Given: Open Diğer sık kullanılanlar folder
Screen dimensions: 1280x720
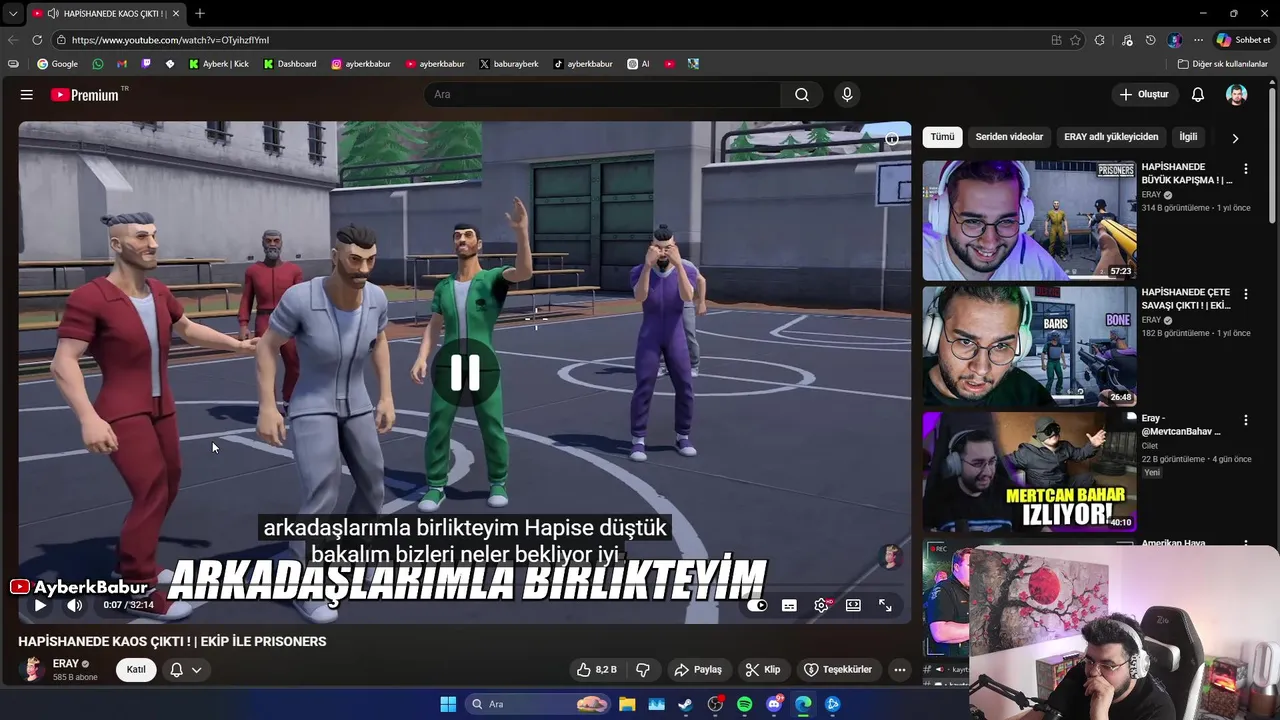Looking at the screenshot, I should [x=1223, y=64].
